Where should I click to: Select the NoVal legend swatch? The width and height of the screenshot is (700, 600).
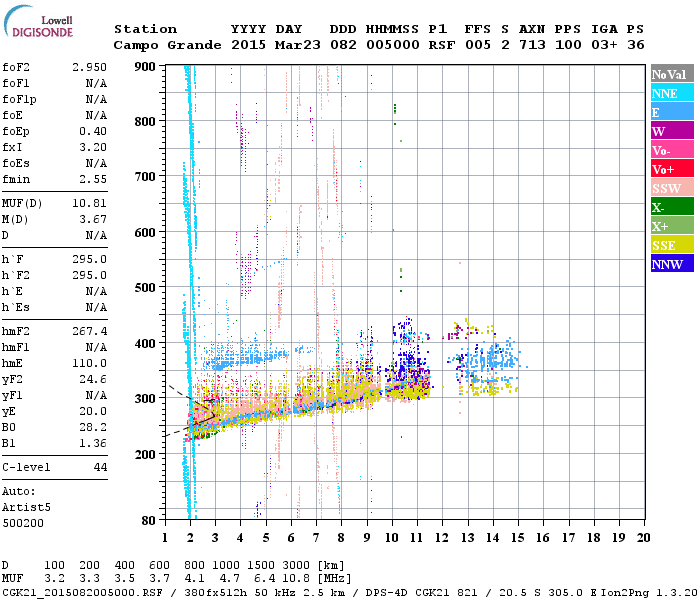[x=672, y=74]
